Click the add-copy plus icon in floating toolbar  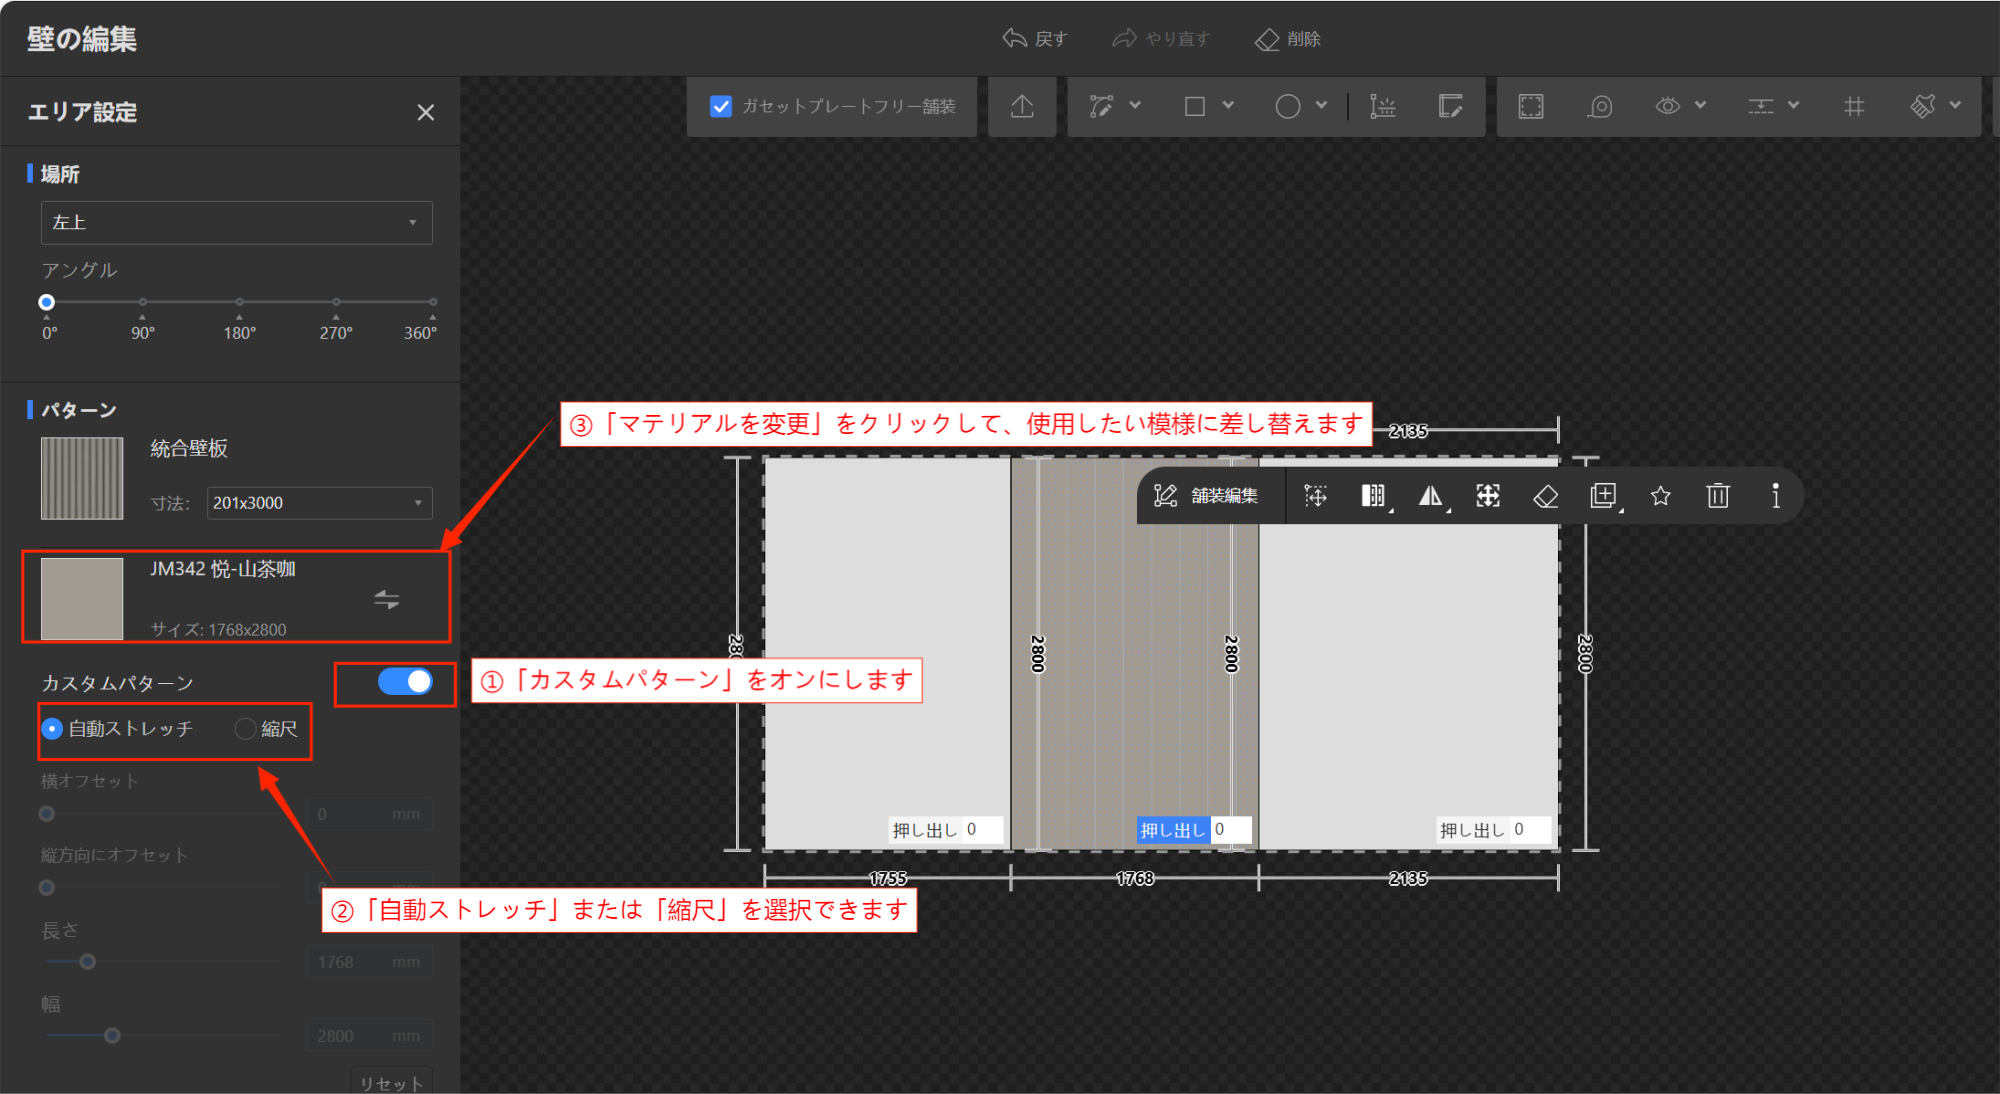click(1604, 495)
